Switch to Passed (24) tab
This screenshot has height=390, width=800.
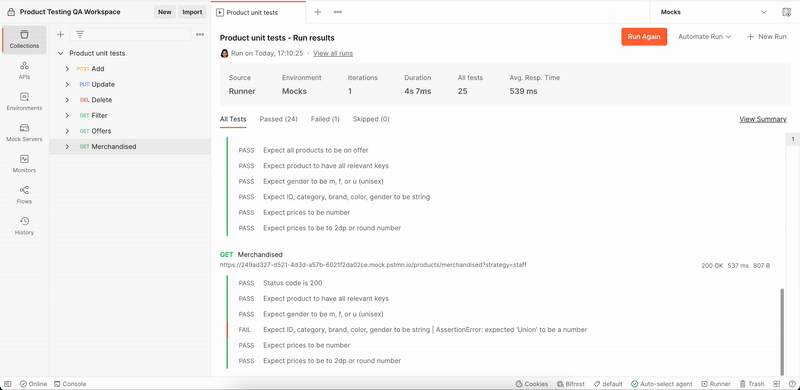point(279,119)
